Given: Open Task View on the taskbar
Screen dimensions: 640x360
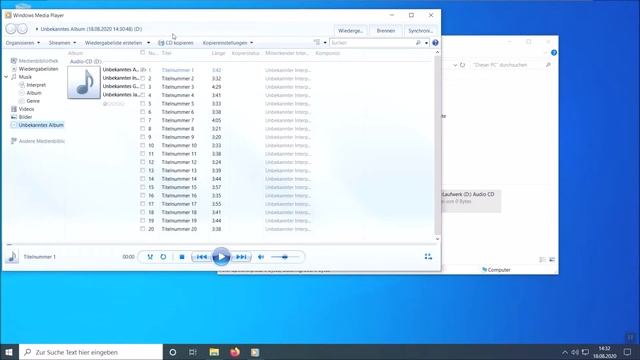Looking at the screenshot, I should tap(193, 352).
